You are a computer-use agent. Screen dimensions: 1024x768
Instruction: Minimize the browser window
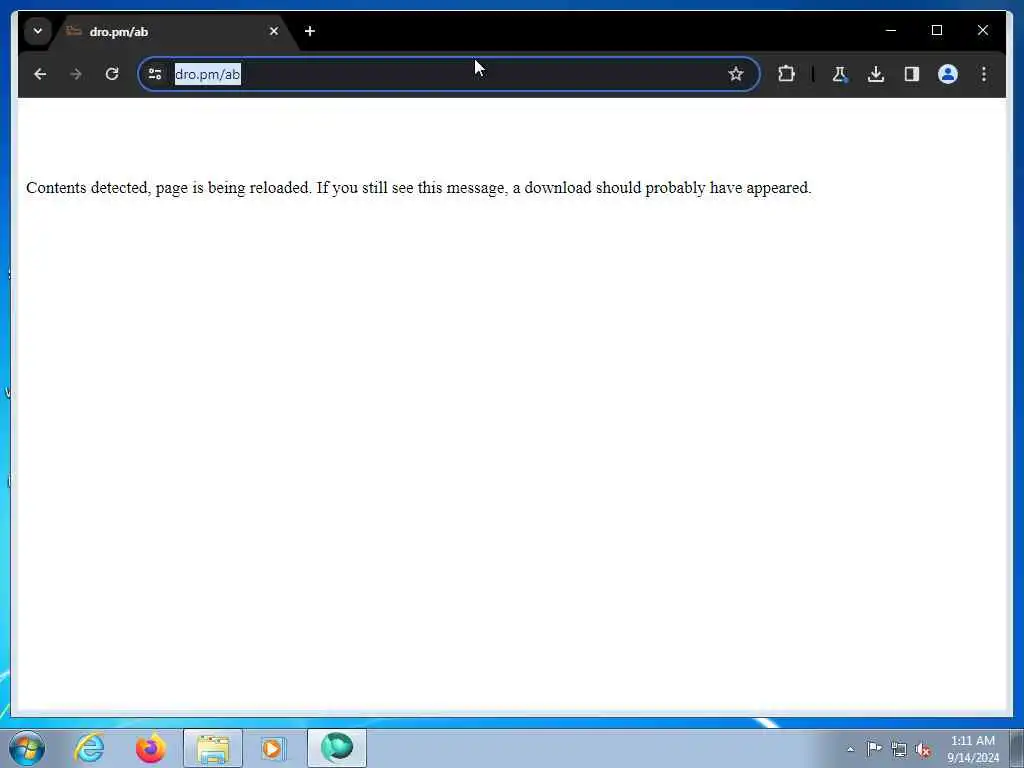point(891,31)
